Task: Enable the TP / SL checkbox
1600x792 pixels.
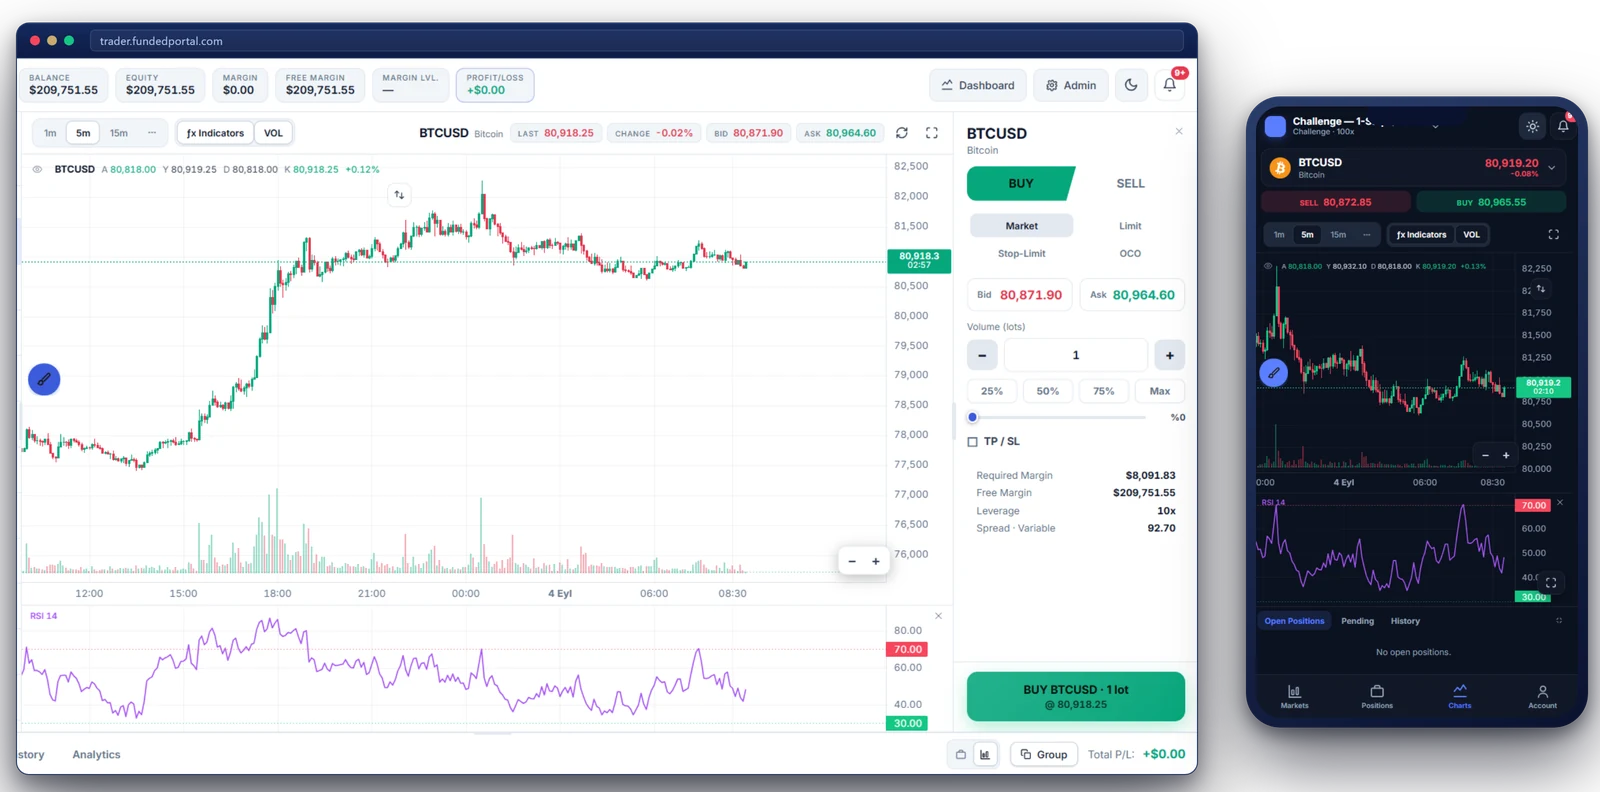Action: click(x=972, y=442)
